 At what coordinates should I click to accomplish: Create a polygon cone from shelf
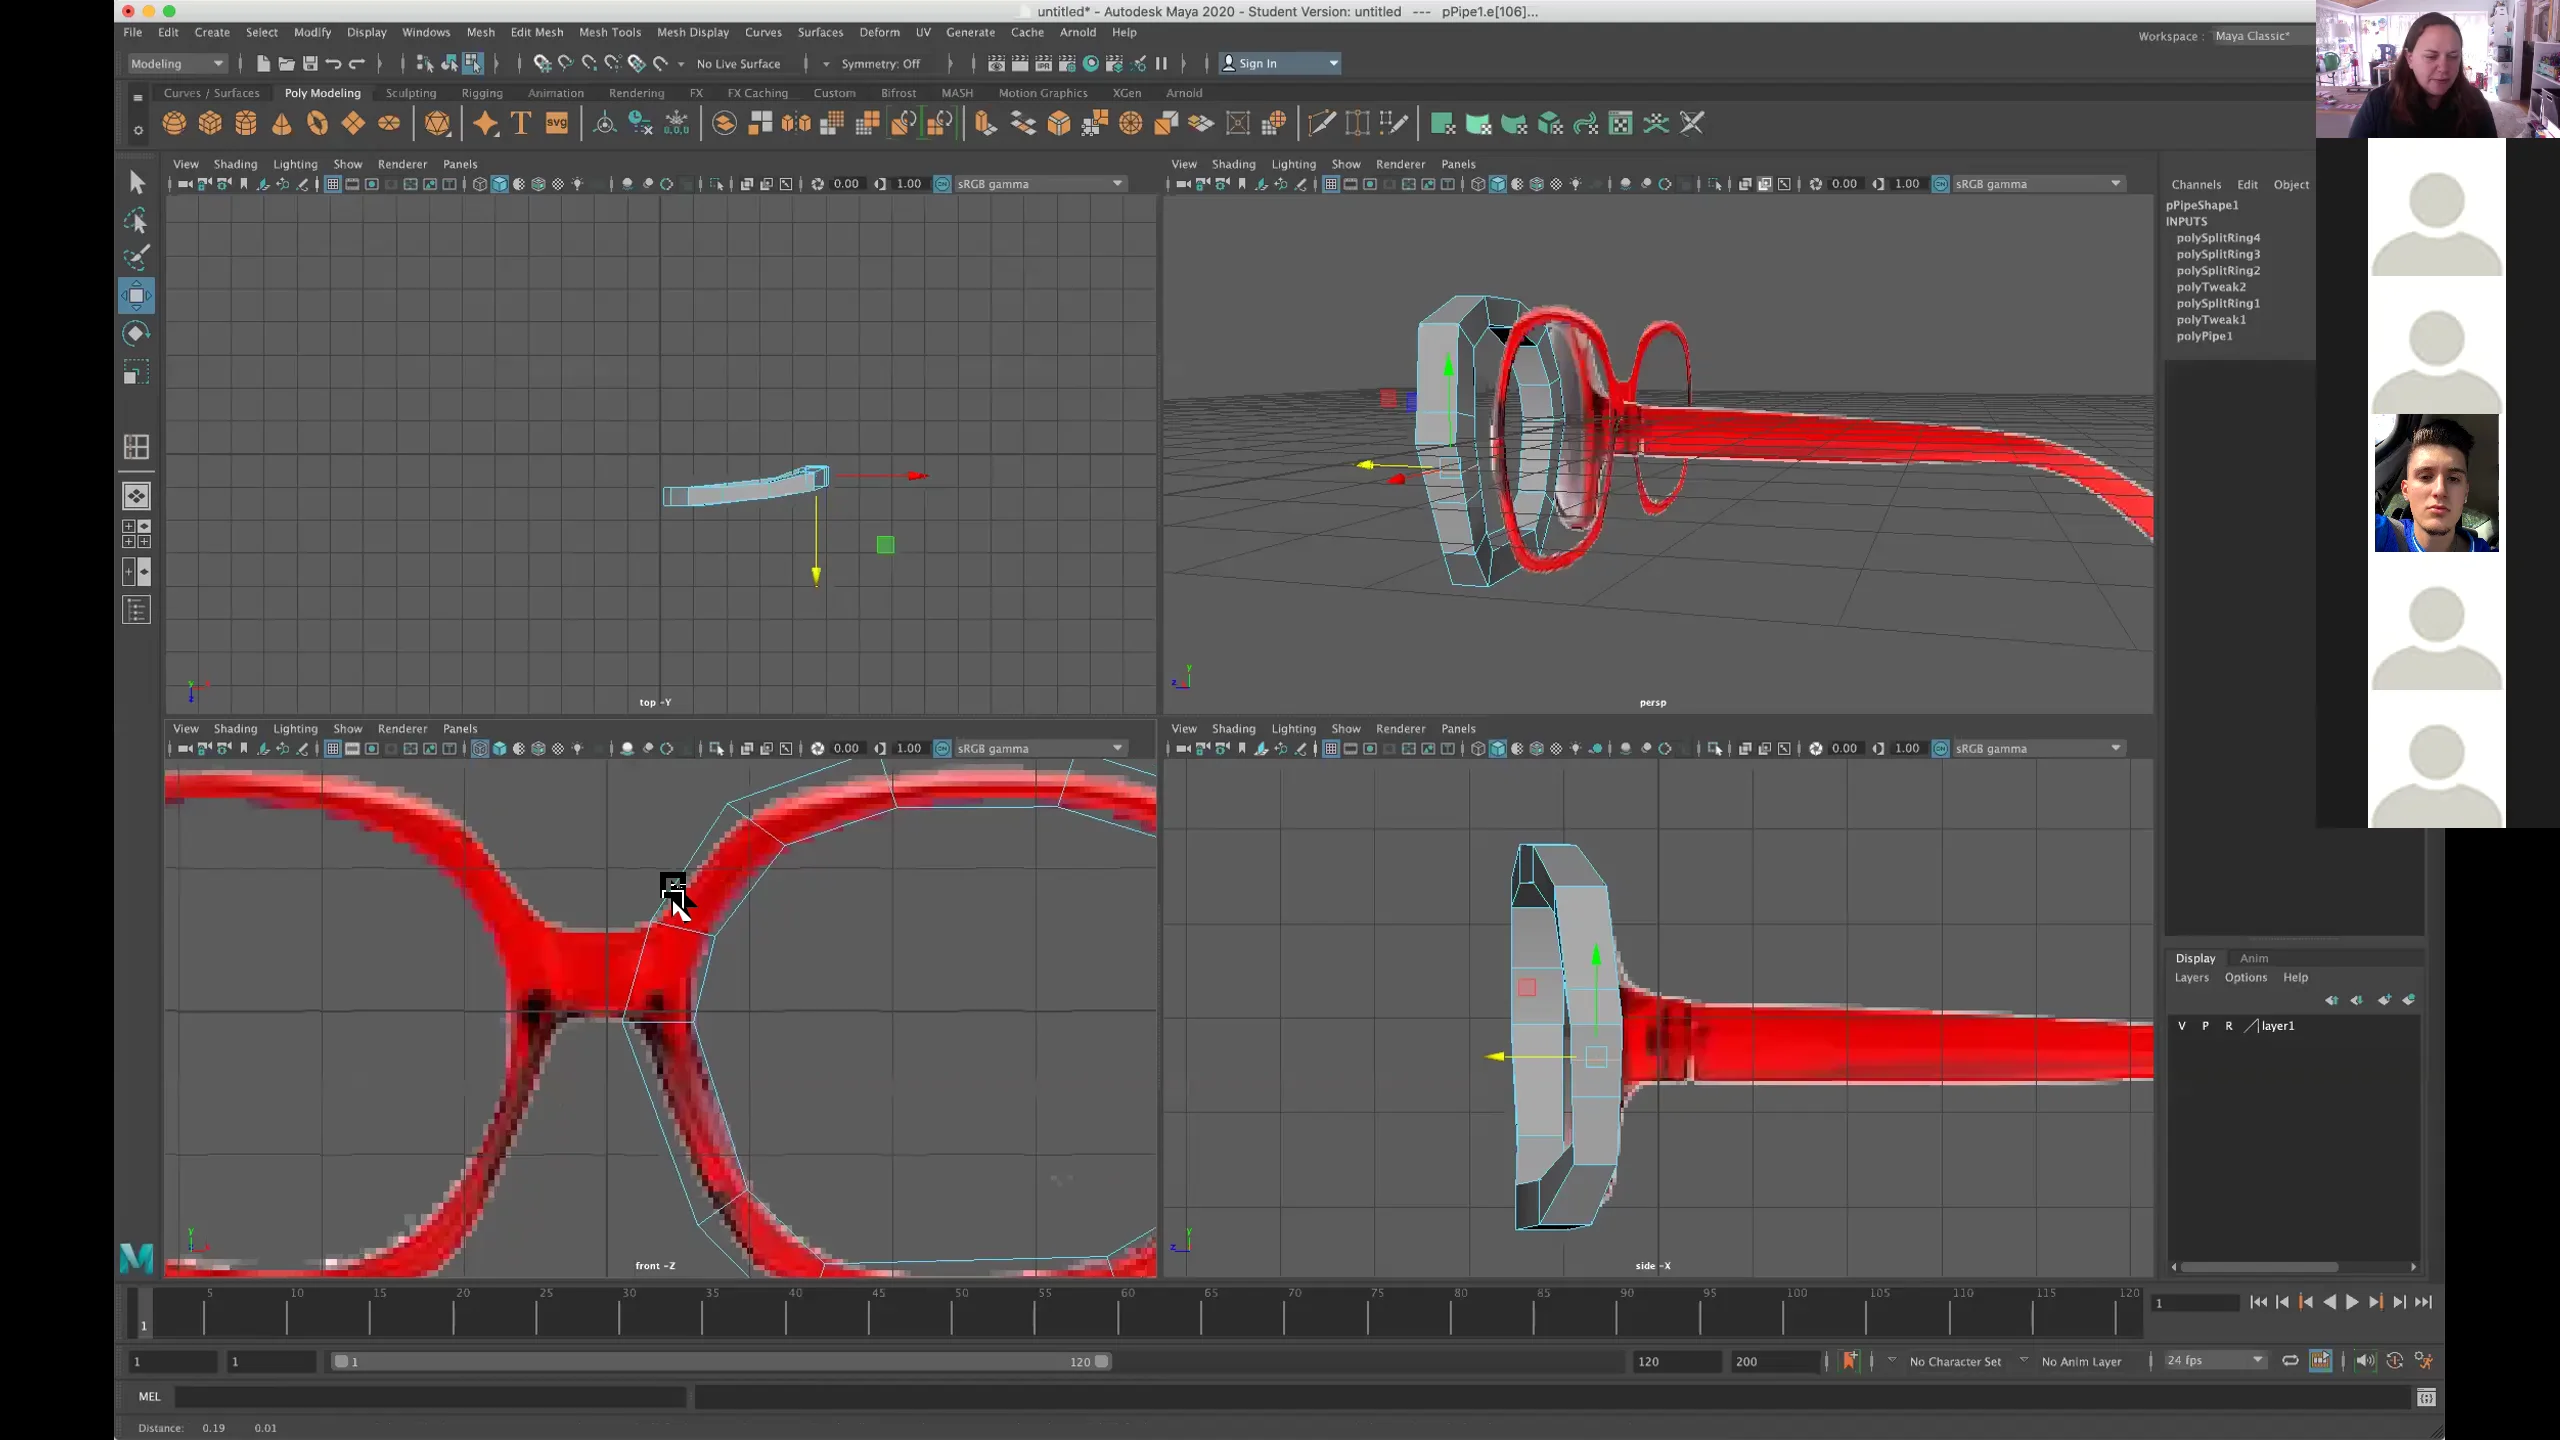282,123
